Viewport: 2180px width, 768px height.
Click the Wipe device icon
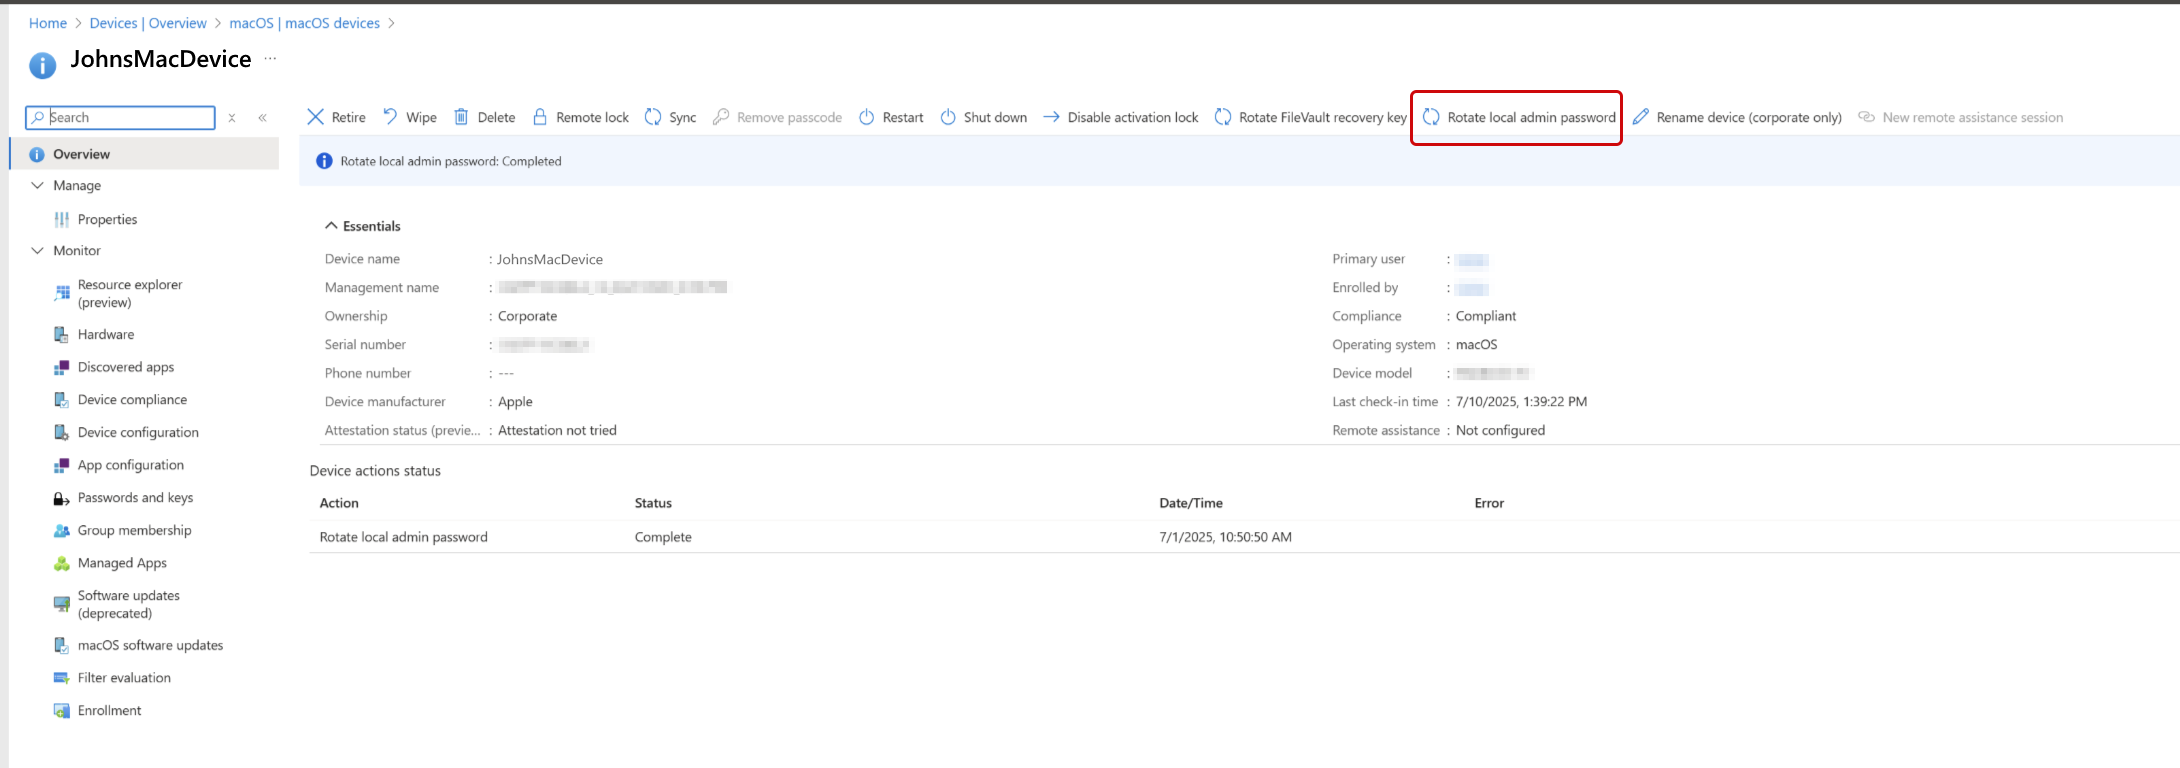pyautogui.click(x=390, y=117)
